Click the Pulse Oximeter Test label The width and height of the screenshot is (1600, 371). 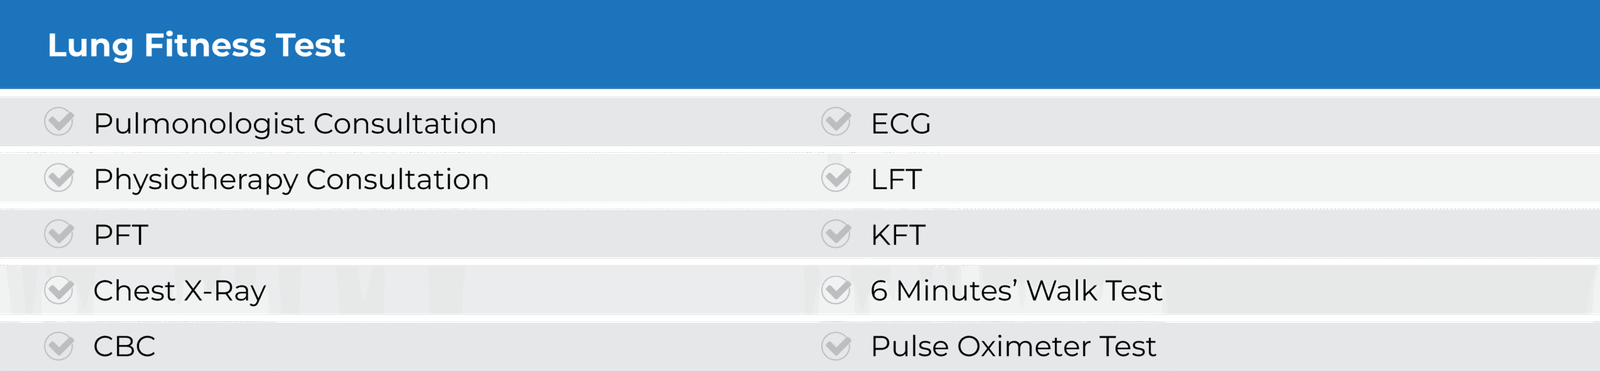pos(1014,346)
